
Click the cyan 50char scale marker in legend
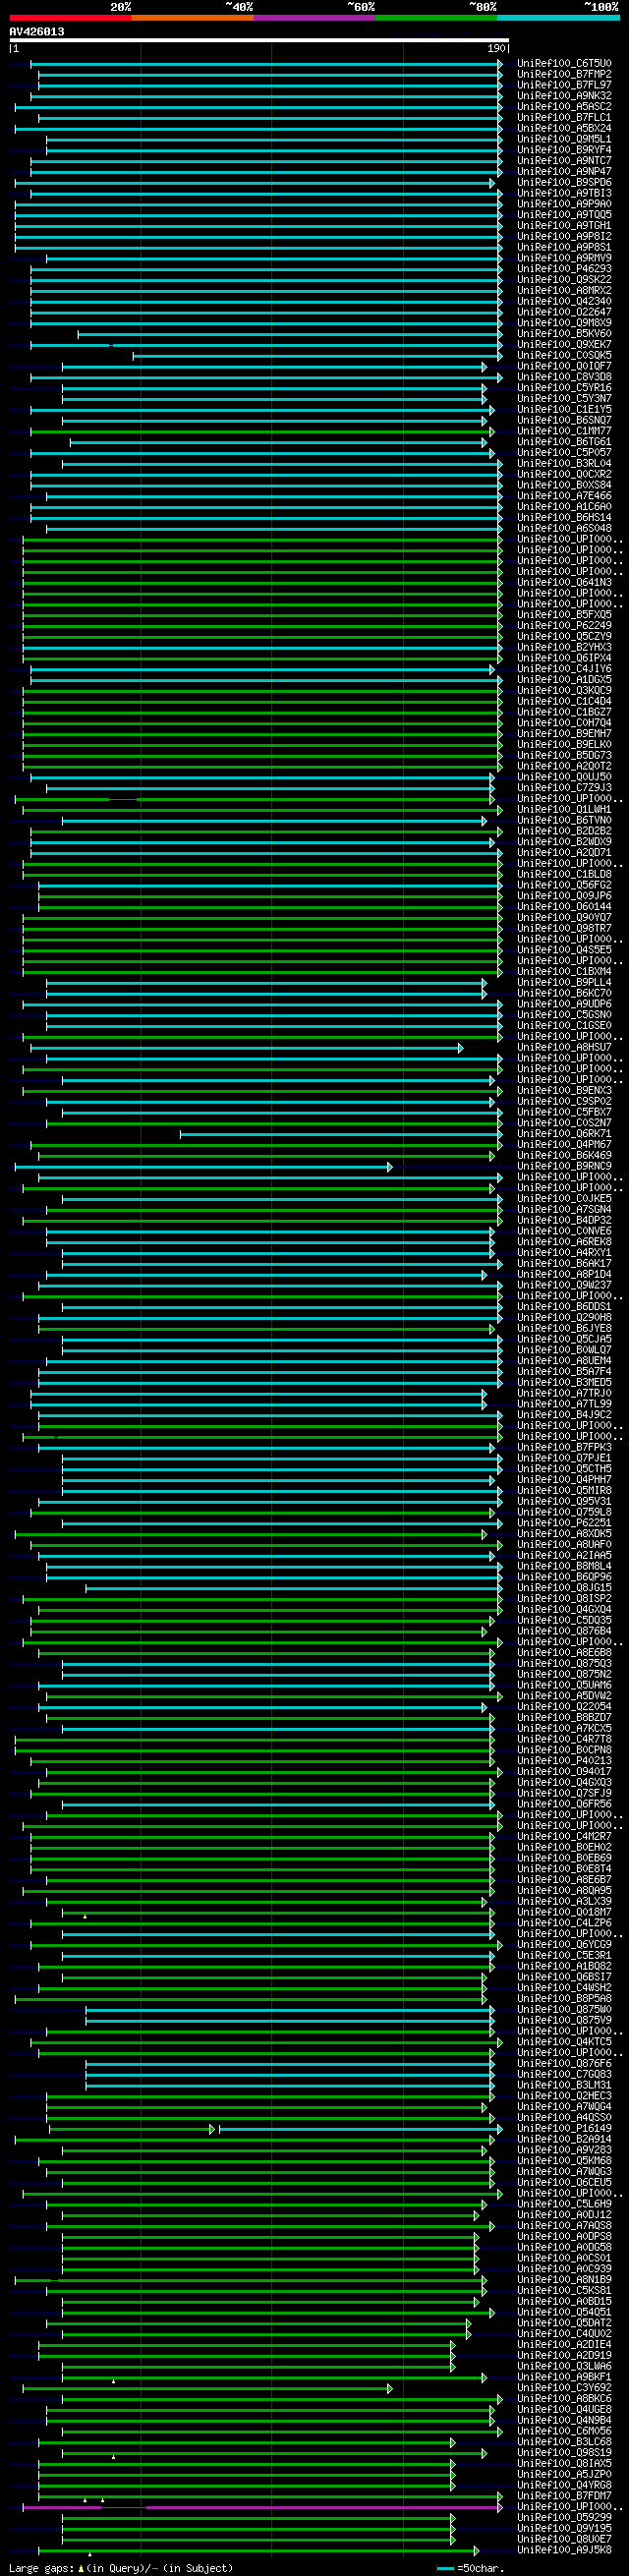(x=446, y=2568)
